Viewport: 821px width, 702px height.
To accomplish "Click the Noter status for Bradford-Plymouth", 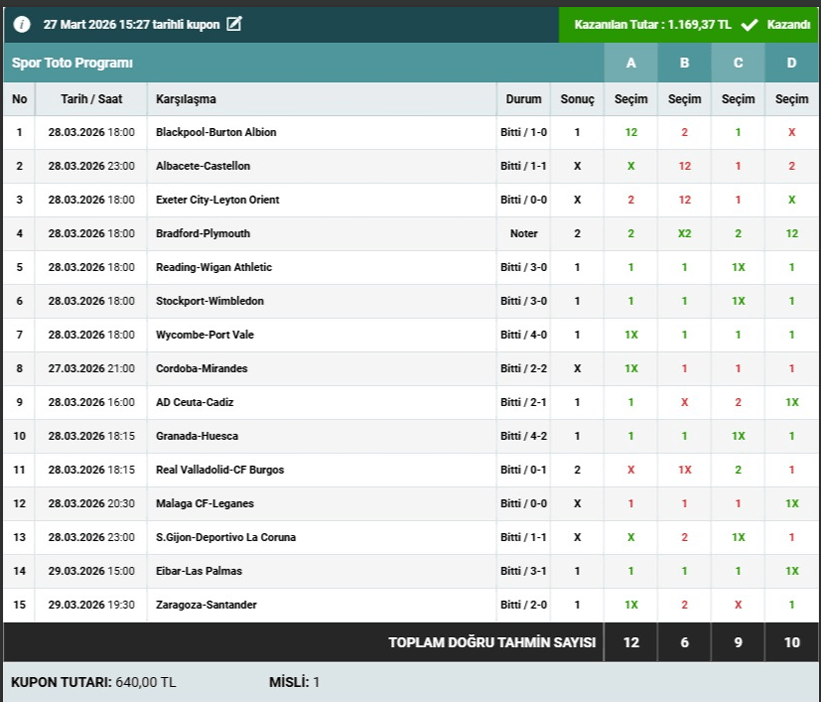I will tap(523, 234).
